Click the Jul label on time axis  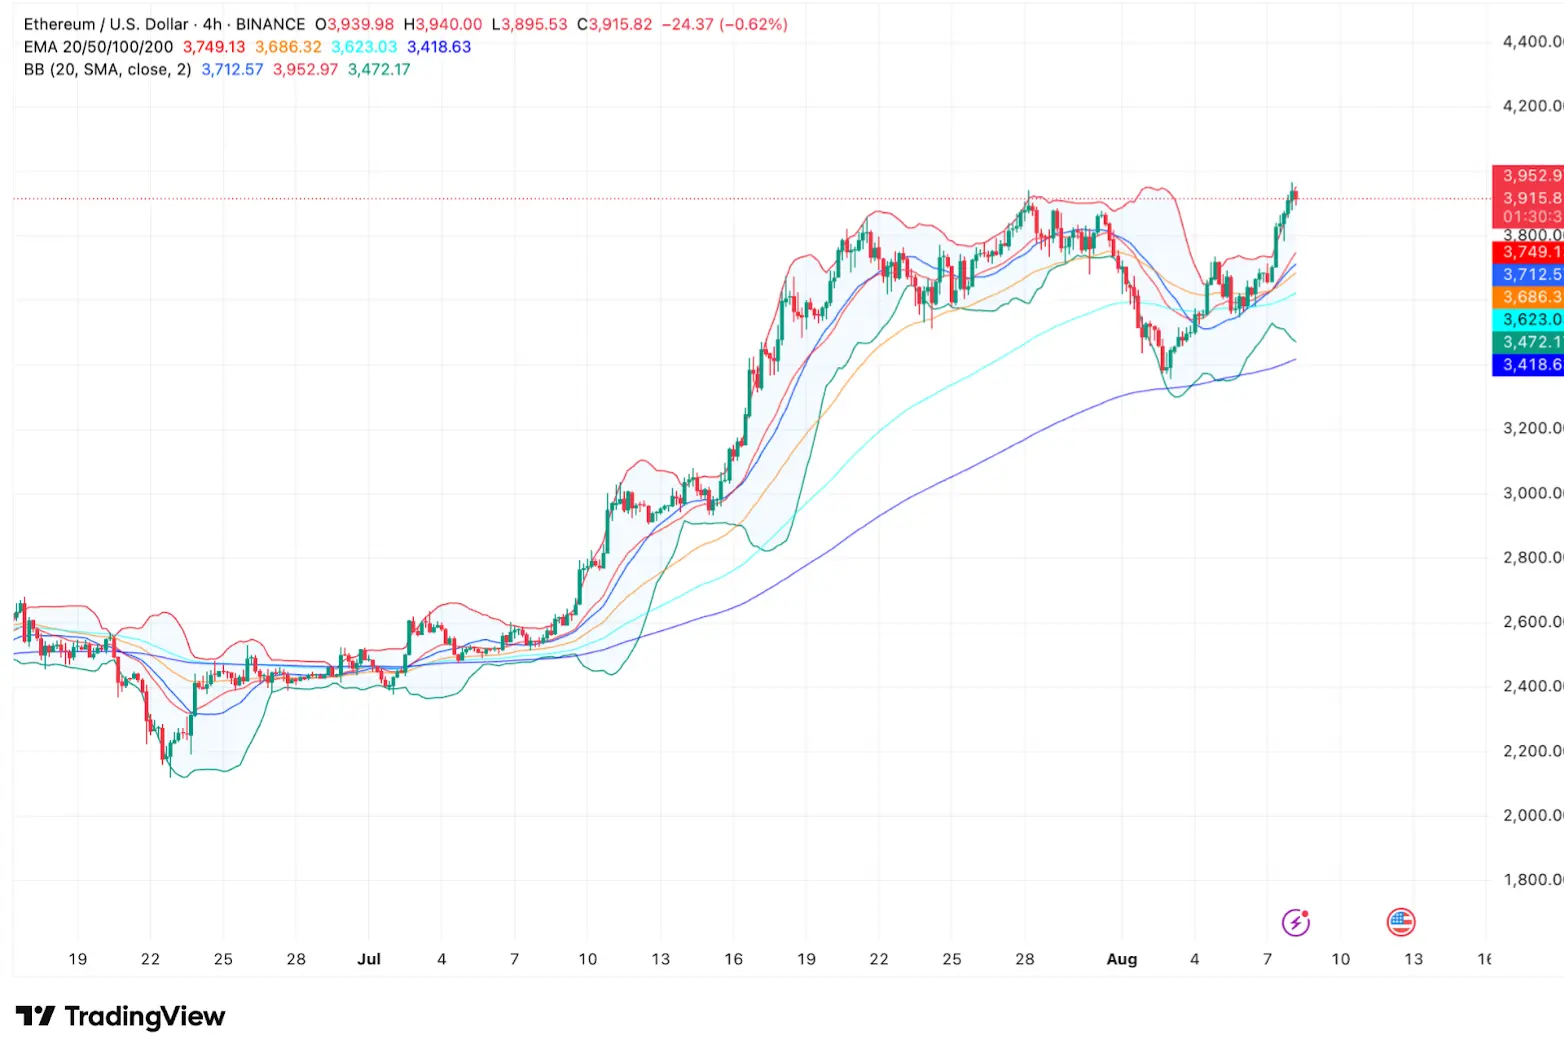click(x=369, y=959)
